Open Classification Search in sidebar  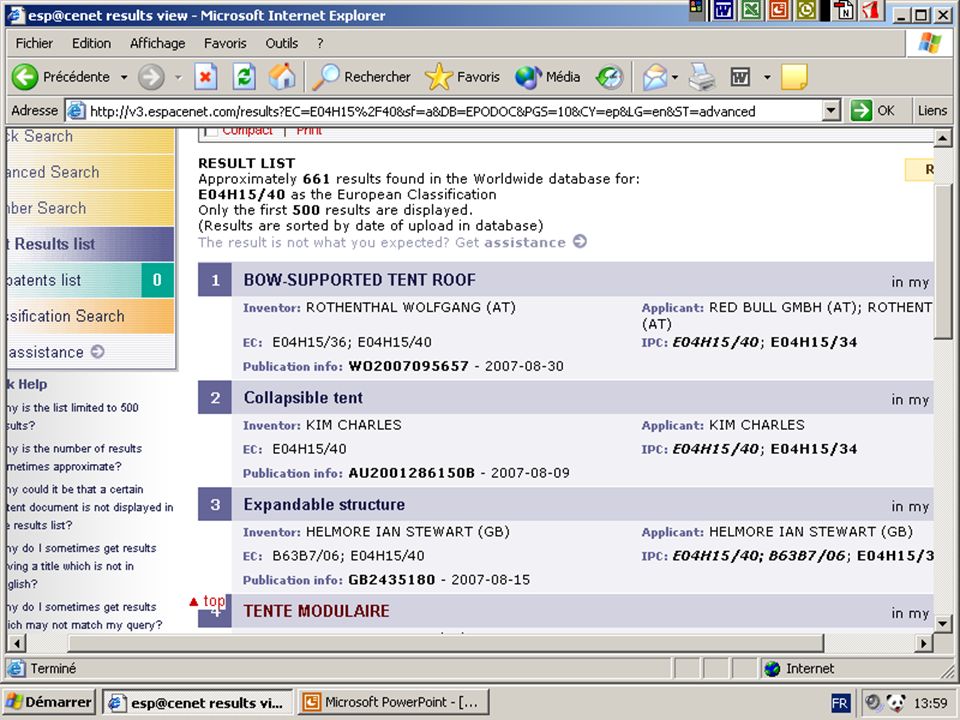(91, 317)
